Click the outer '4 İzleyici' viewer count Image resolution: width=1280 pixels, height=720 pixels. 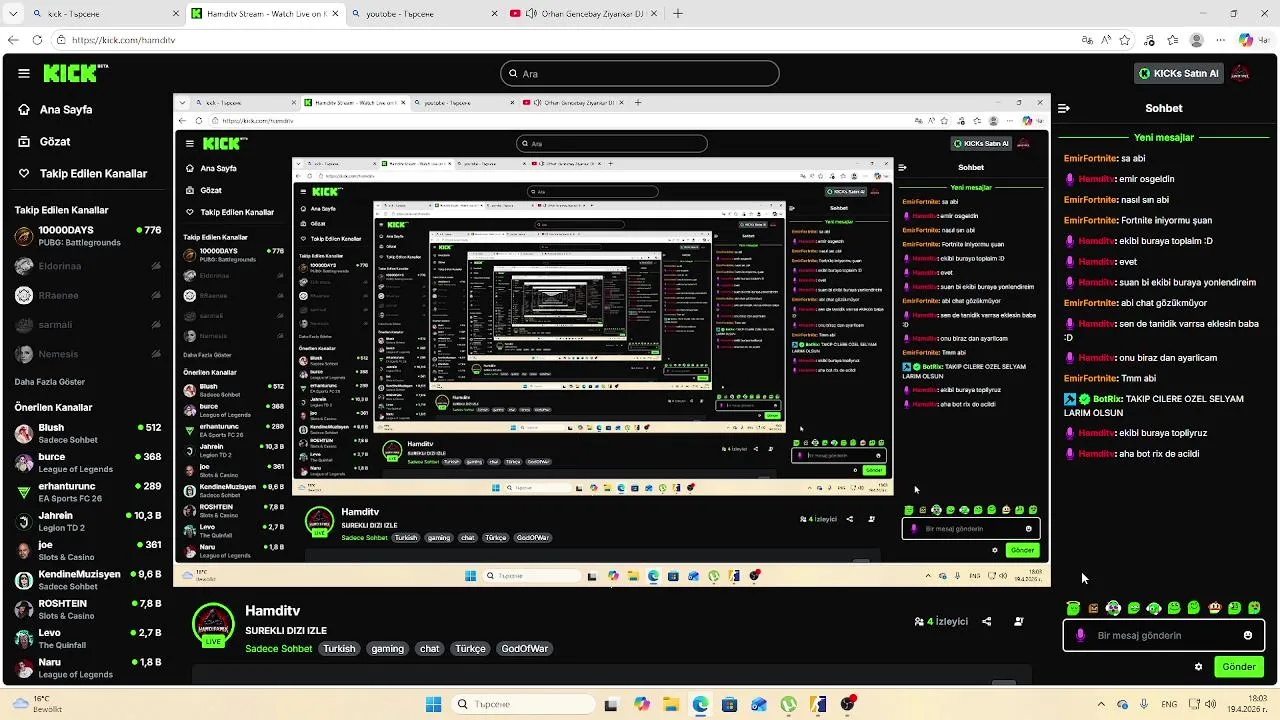941,621
